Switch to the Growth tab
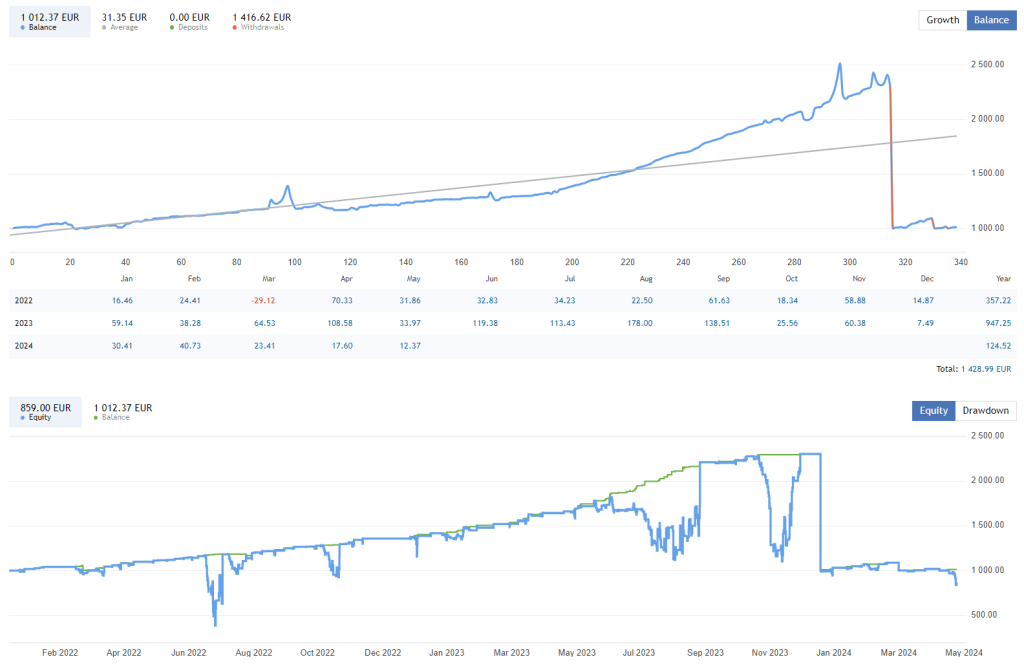Screen dimensions: 1024x668 [941, 20]
